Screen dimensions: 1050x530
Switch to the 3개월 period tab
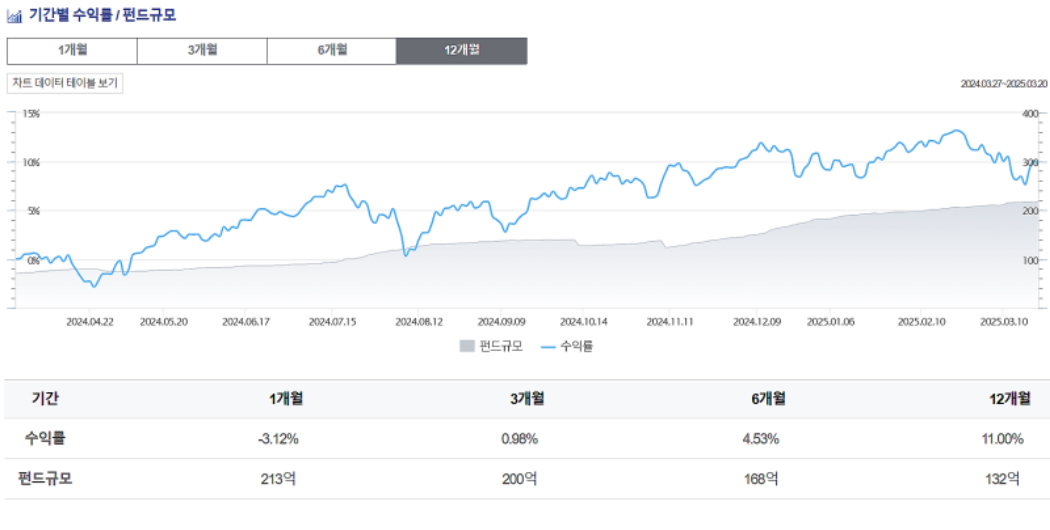point(202,51)
